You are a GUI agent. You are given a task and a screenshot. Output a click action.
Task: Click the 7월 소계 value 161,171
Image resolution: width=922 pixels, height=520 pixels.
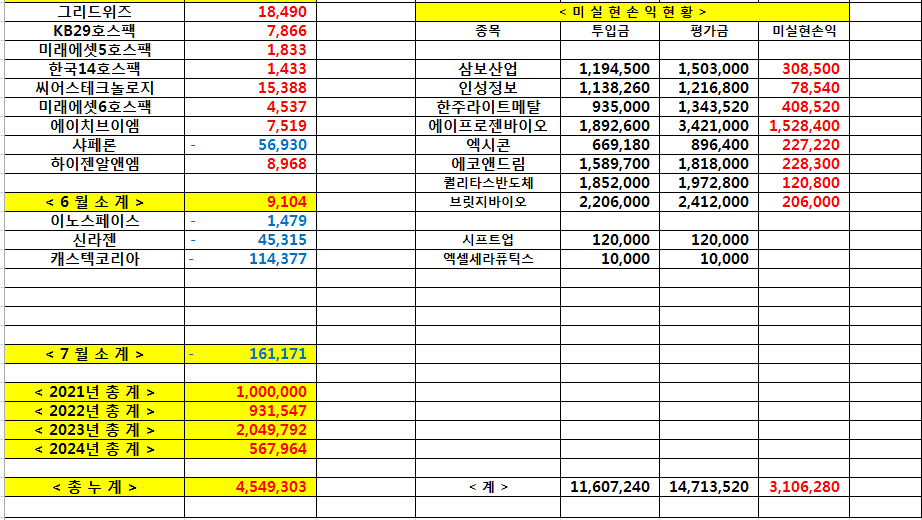pyautogui.click(x=278, y=354)
